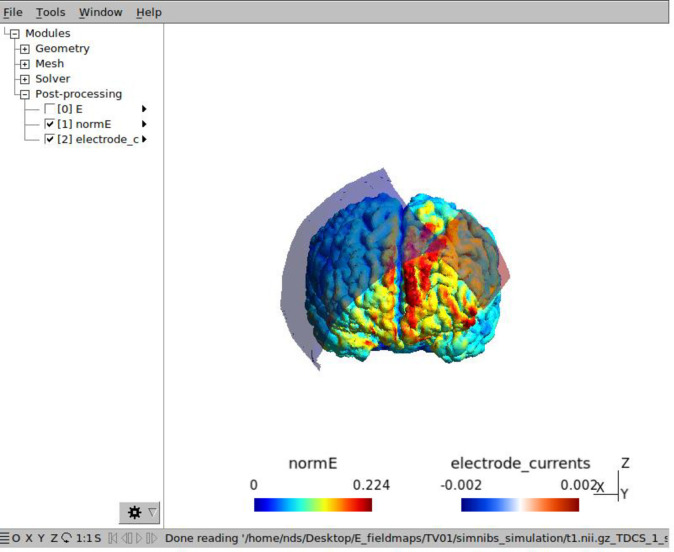Click the [2] electrode_c view label
This screenshot has height=552, width=674.
98,139
